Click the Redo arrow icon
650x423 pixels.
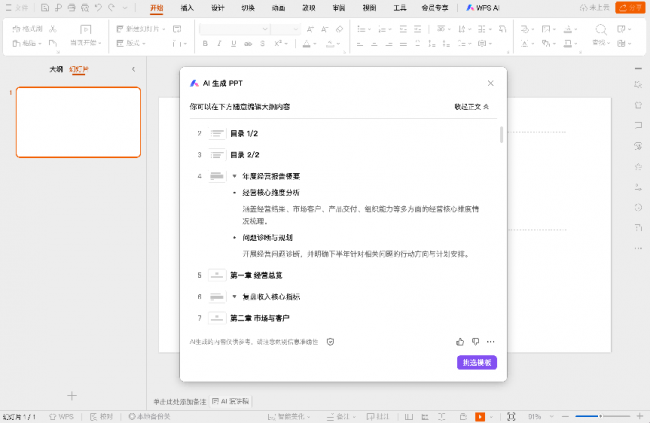coord(111,7)
